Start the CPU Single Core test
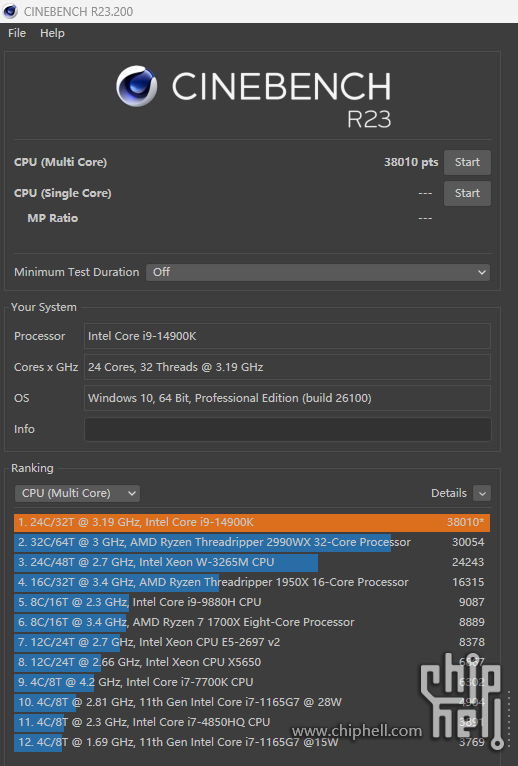This screenshot has height=766, width=518. [x=467, y=193]
